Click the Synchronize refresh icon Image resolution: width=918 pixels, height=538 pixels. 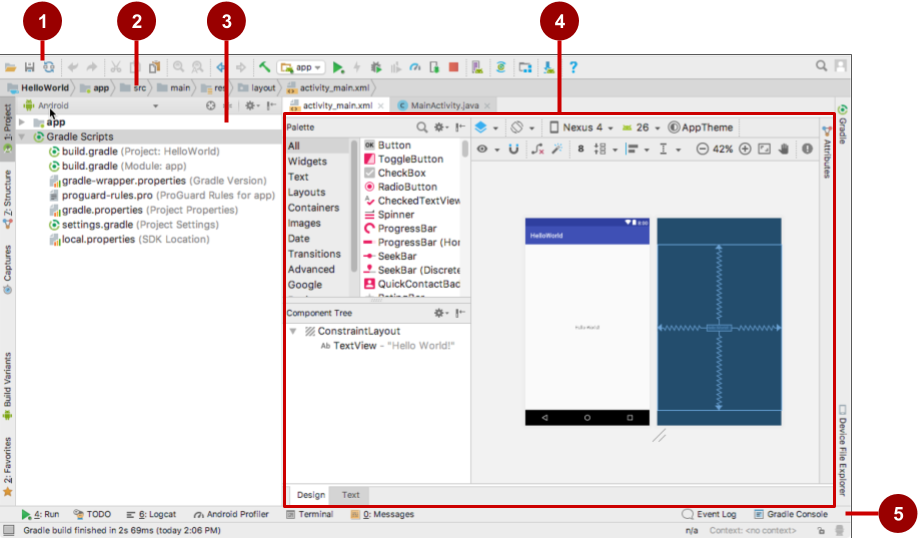click(x=49, y=67)
